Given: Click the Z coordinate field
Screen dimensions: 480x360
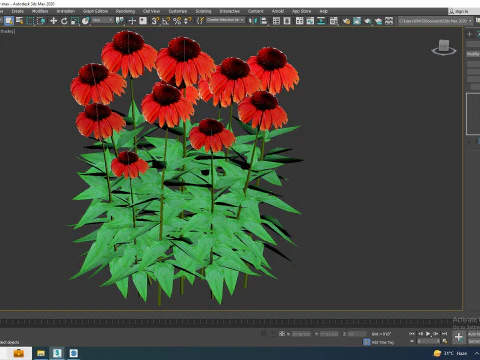Looking at the screenshot, I should [x=357, y=334].
